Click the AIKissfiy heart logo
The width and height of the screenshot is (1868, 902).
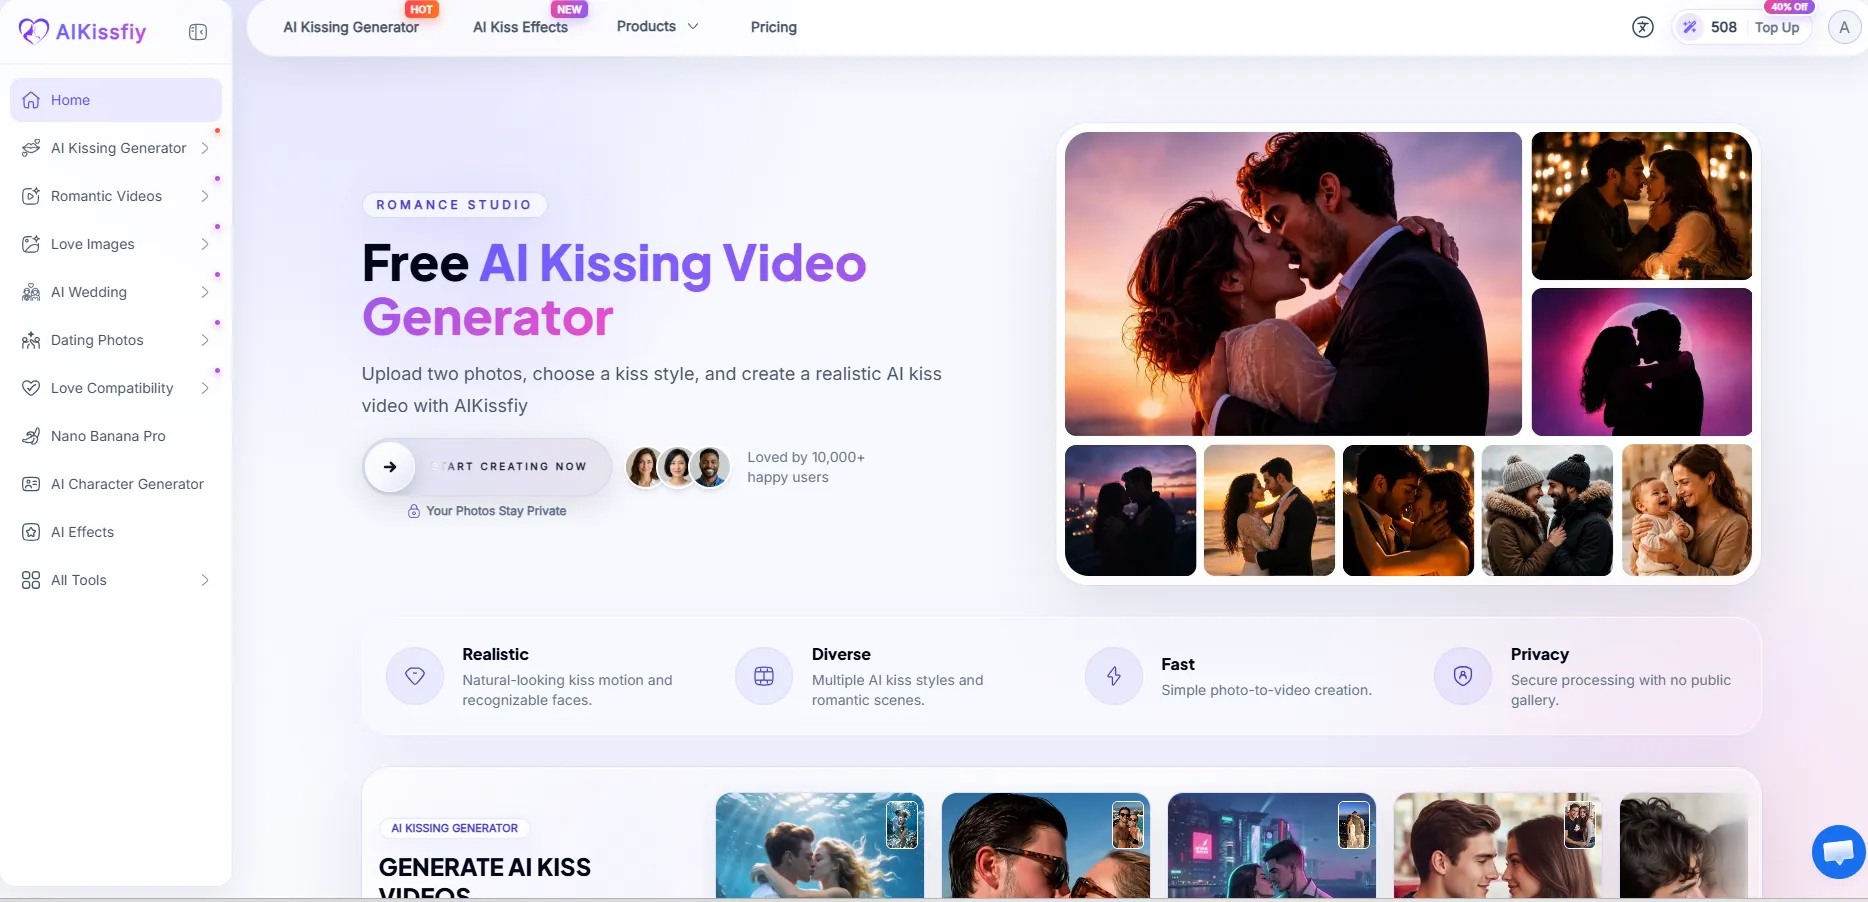34,31
